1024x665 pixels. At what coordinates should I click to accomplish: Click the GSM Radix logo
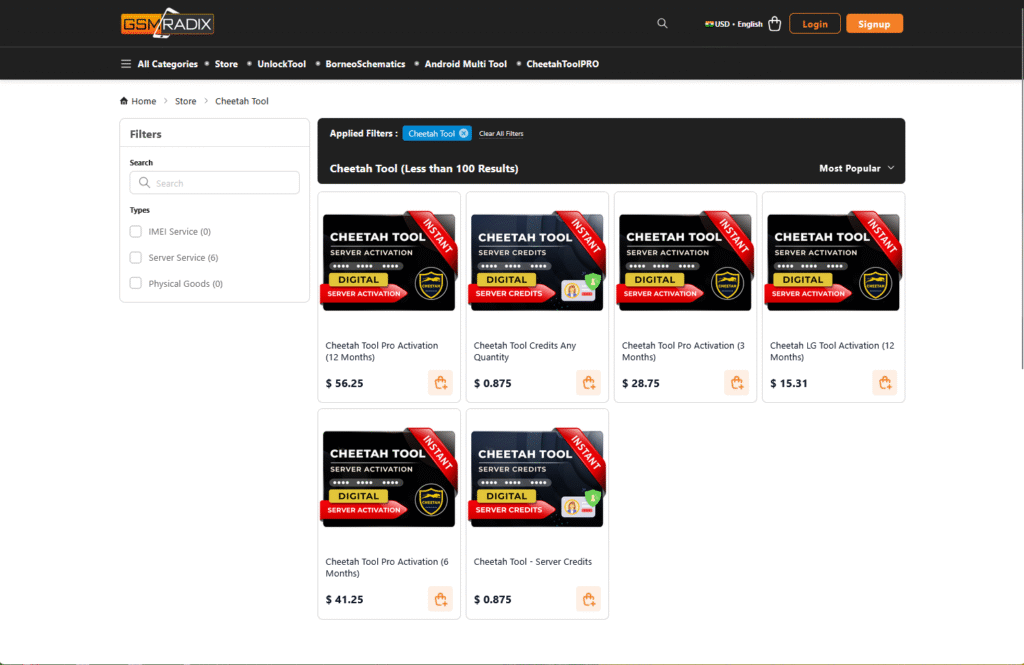pos(167,23)
